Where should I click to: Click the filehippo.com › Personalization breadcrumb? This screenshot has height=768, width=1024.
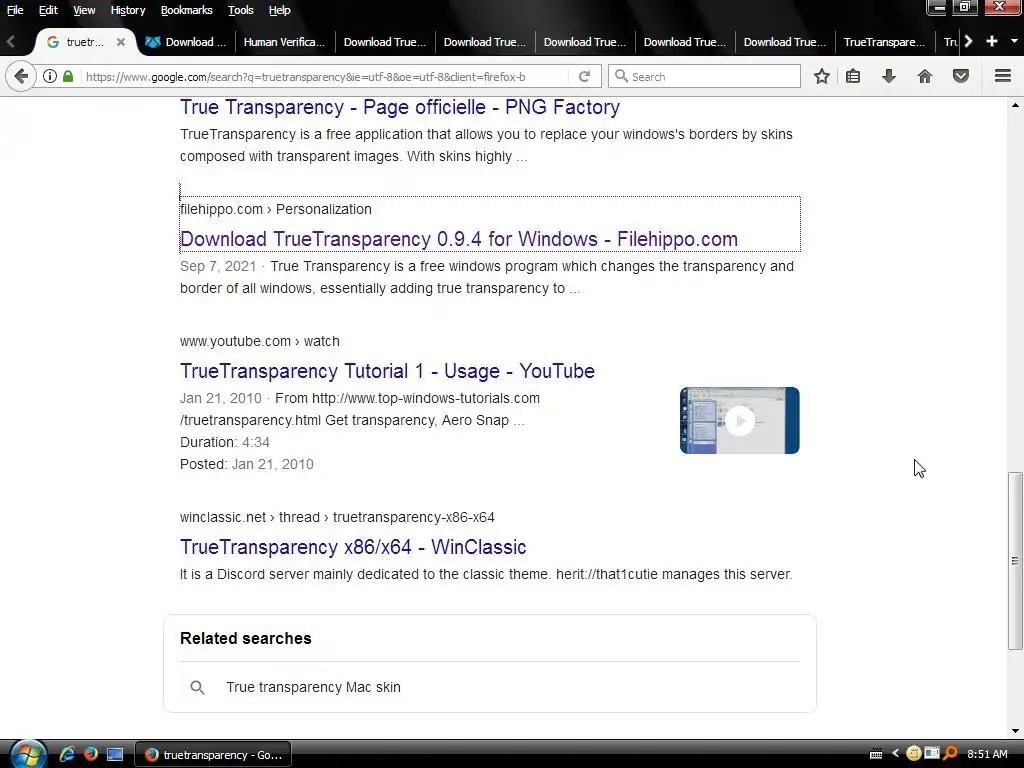(x=276, y=209)
